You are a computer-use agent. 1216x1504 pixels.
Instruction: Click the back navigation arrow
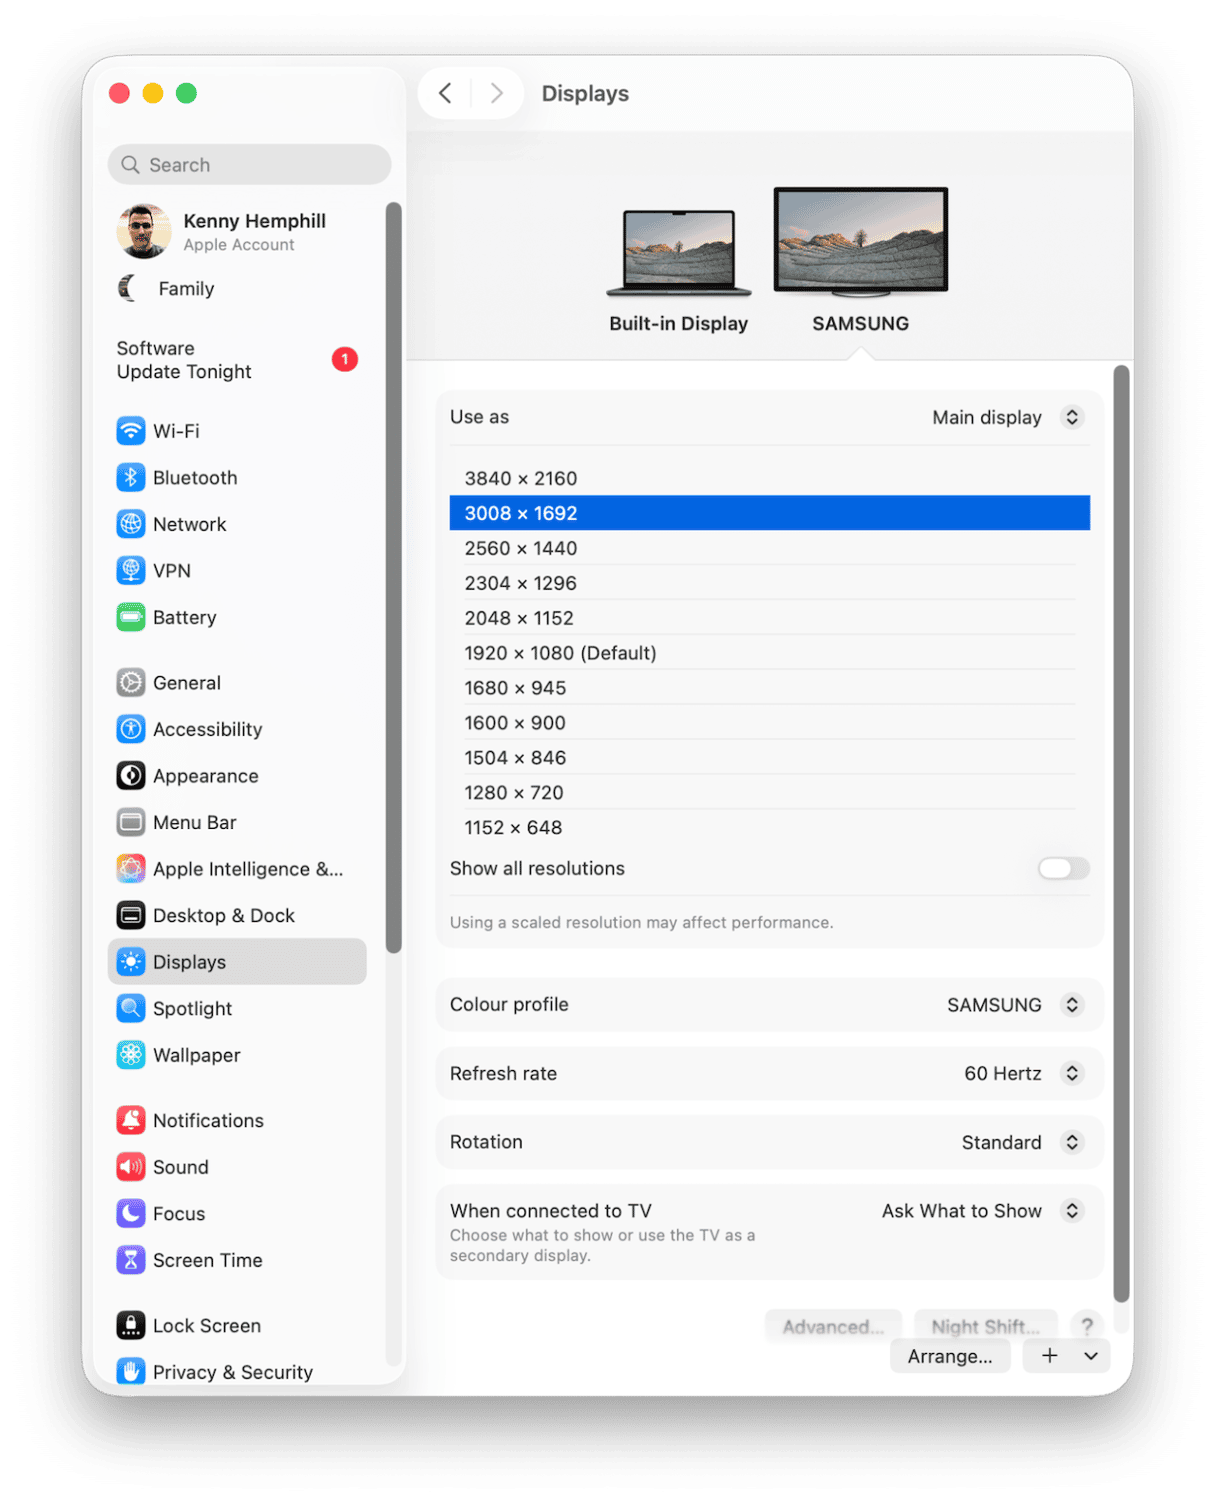point(445,93)
